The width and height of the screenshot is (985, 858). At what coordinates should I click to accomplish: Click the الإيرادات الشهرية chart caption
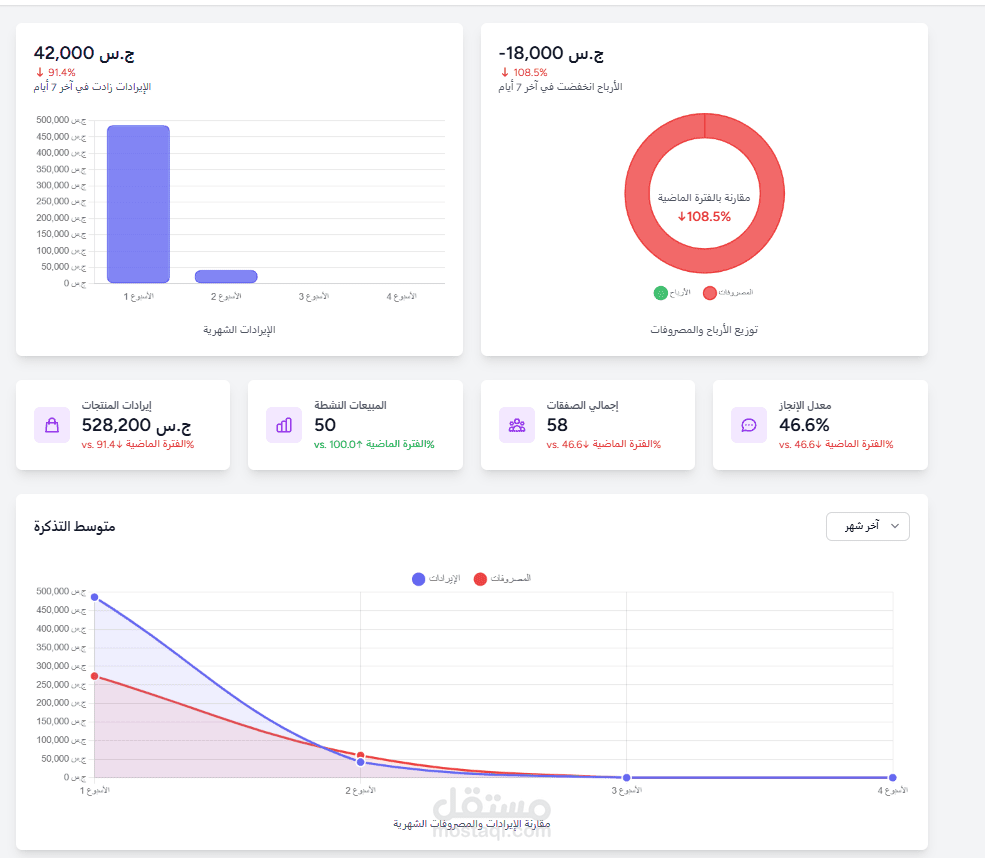click(239, 330)
